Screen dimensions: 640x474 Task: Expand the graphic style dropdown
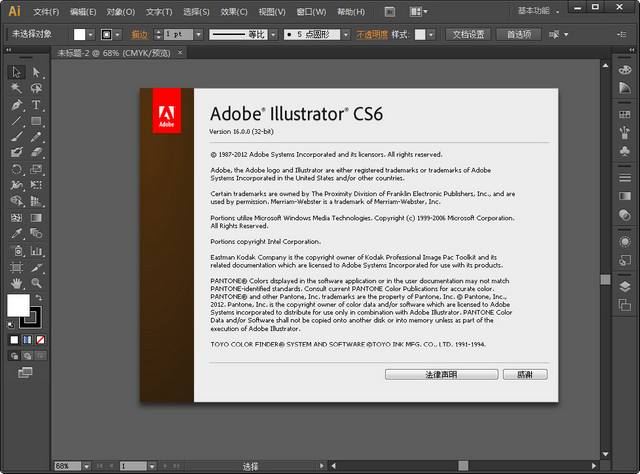click(x=431, y=35)
